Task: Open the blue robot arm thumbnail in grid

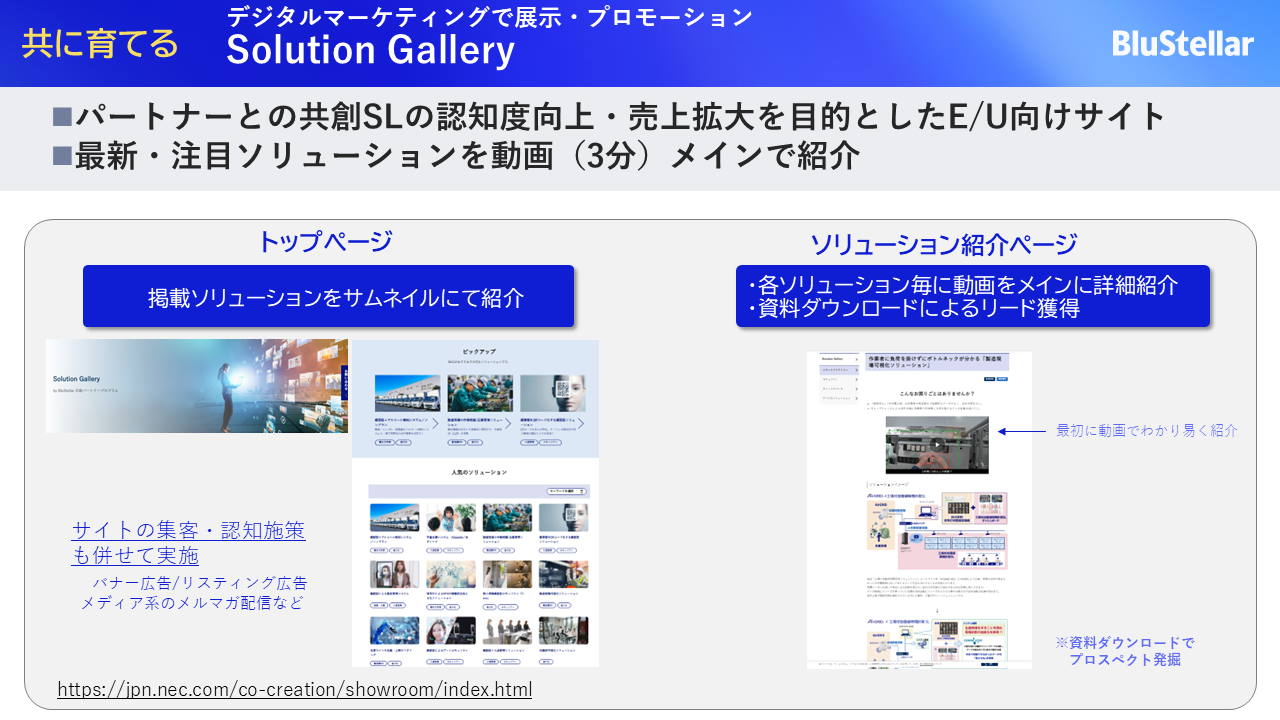Action: click(x=394, y=630)
